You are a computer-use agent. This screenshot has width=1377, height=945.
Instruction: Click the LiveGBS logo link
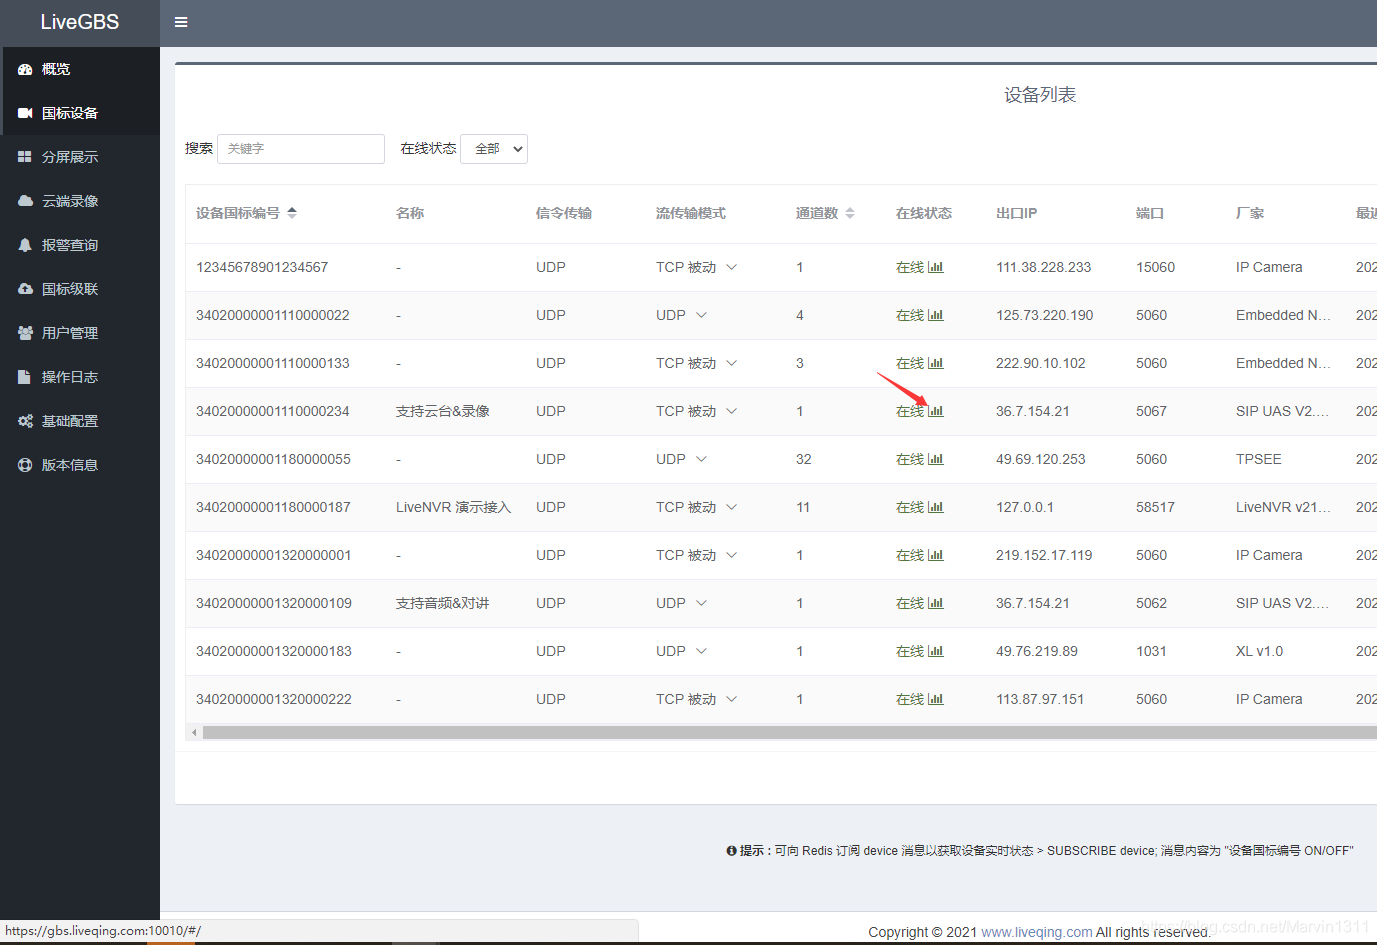click(80, 22)
